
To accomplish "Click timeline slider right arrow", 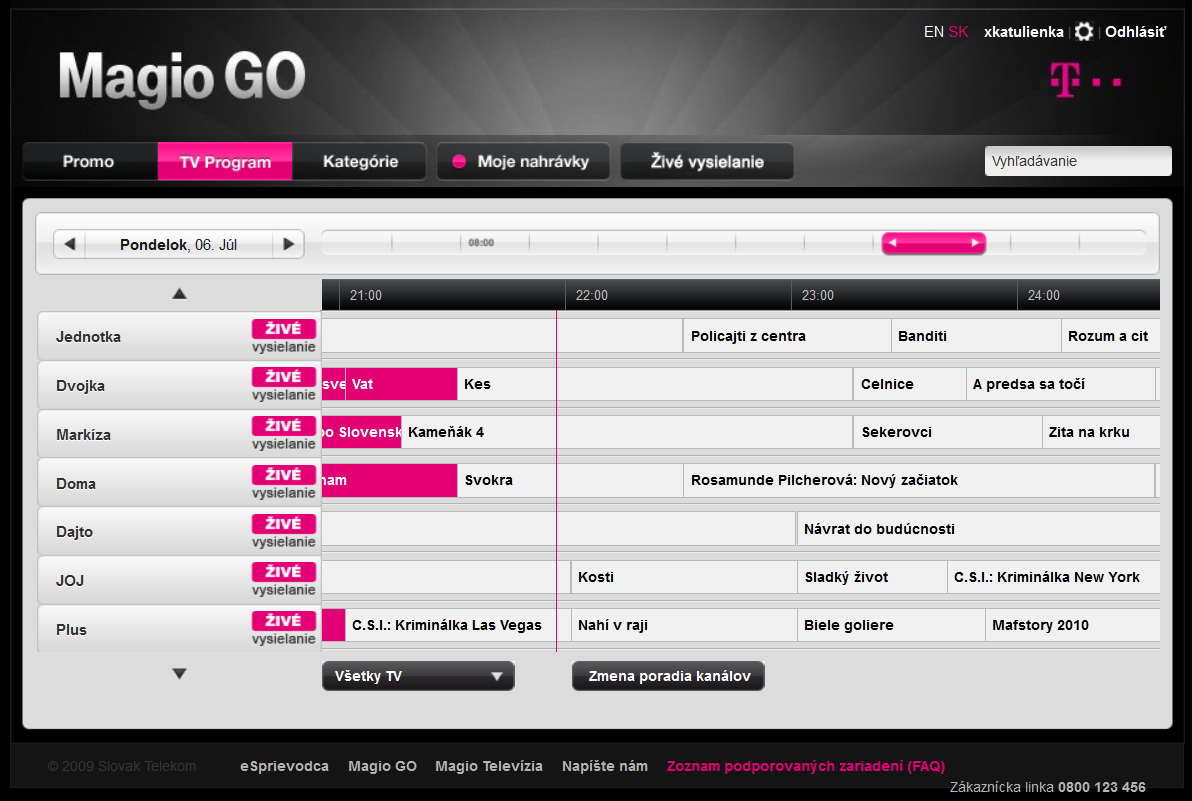I will point(975,243).
